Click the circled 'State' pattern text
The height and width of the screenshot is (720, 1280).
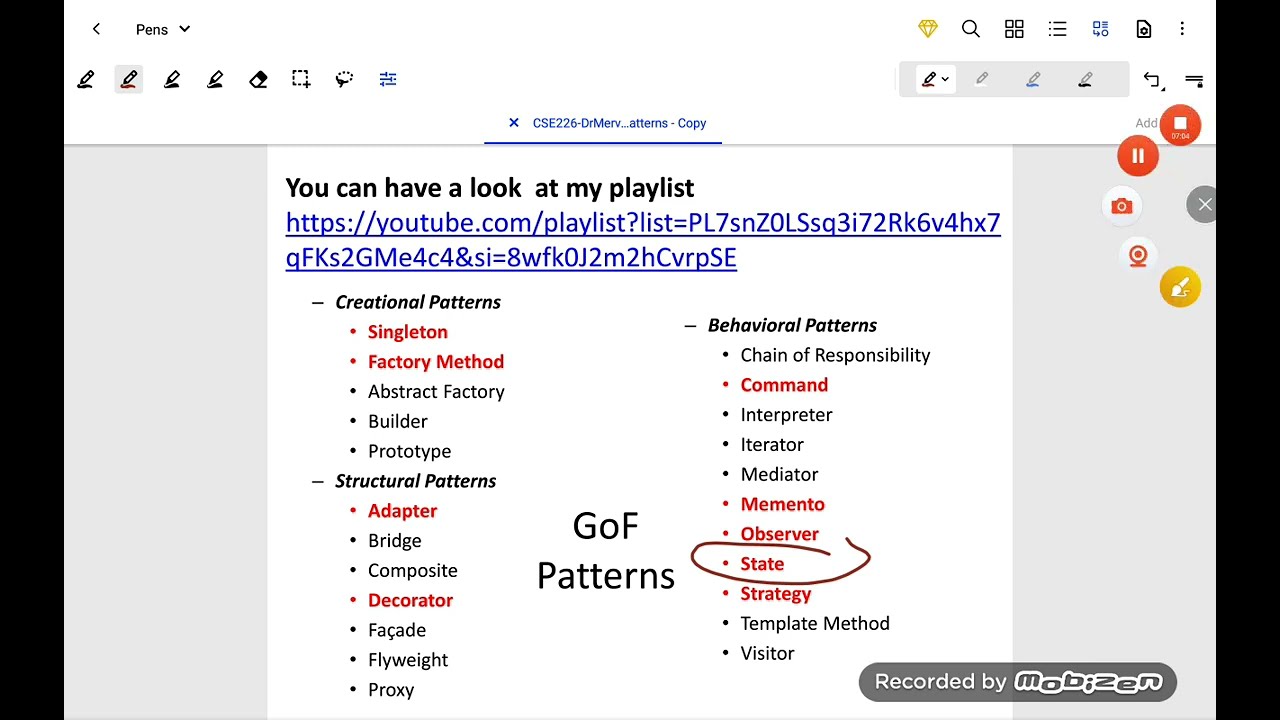pos(762,564)
